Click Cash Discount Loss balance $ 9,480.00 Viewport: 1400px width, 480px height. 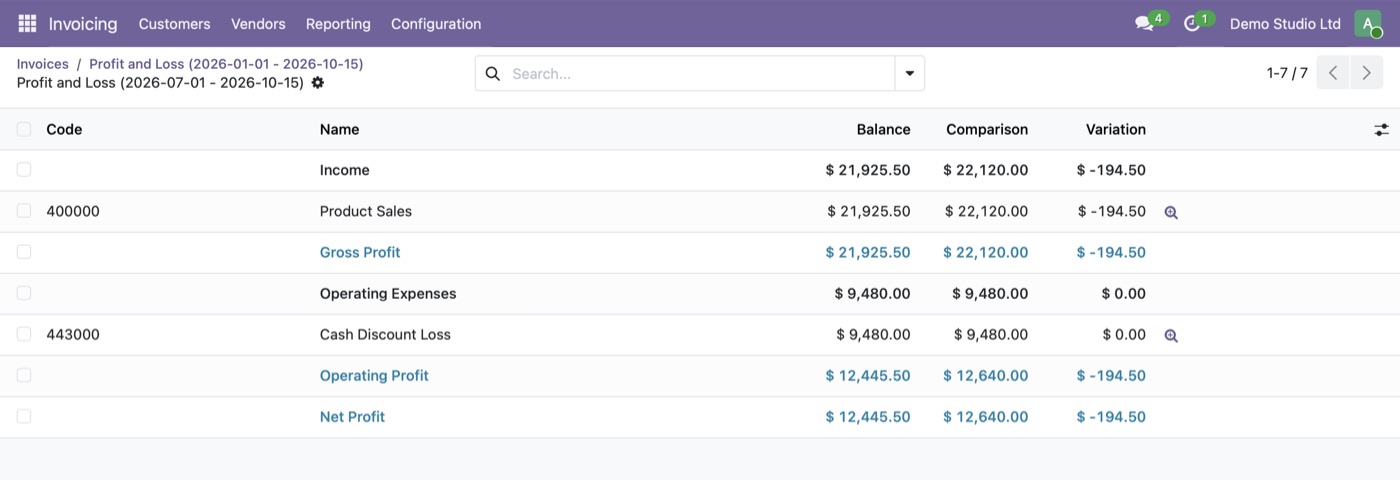coord(873,334)
